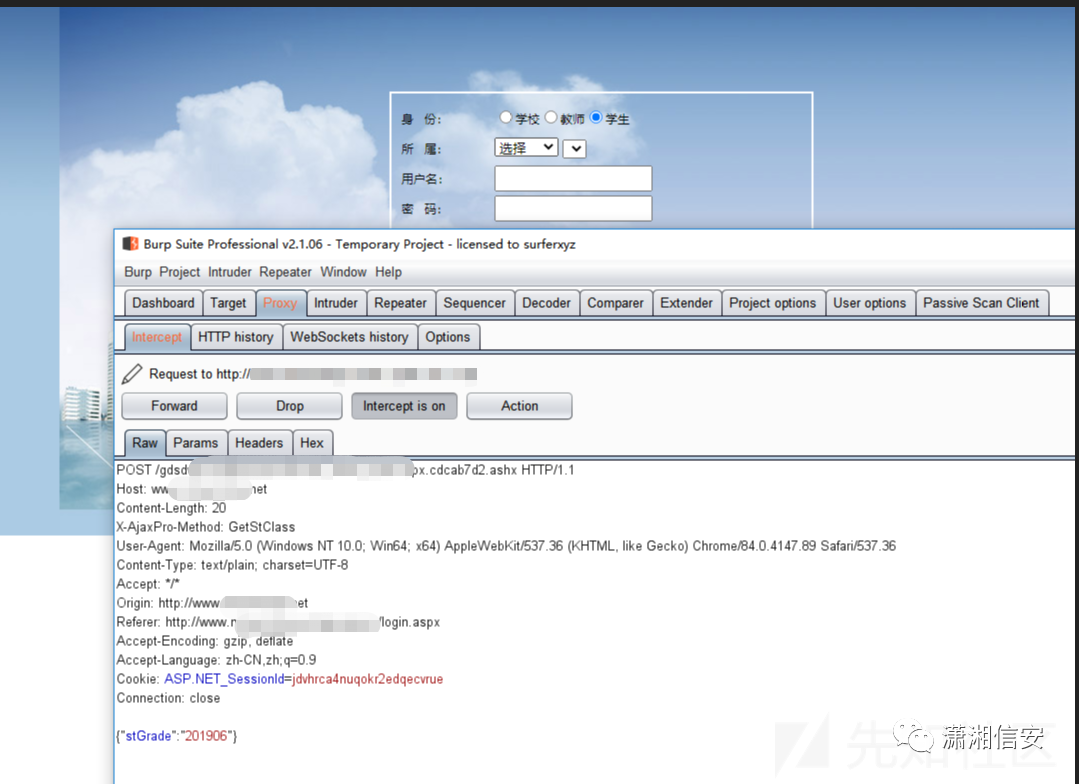
Task: Click the Content-Length: 20 line
Action: click(x=171, y=508)
